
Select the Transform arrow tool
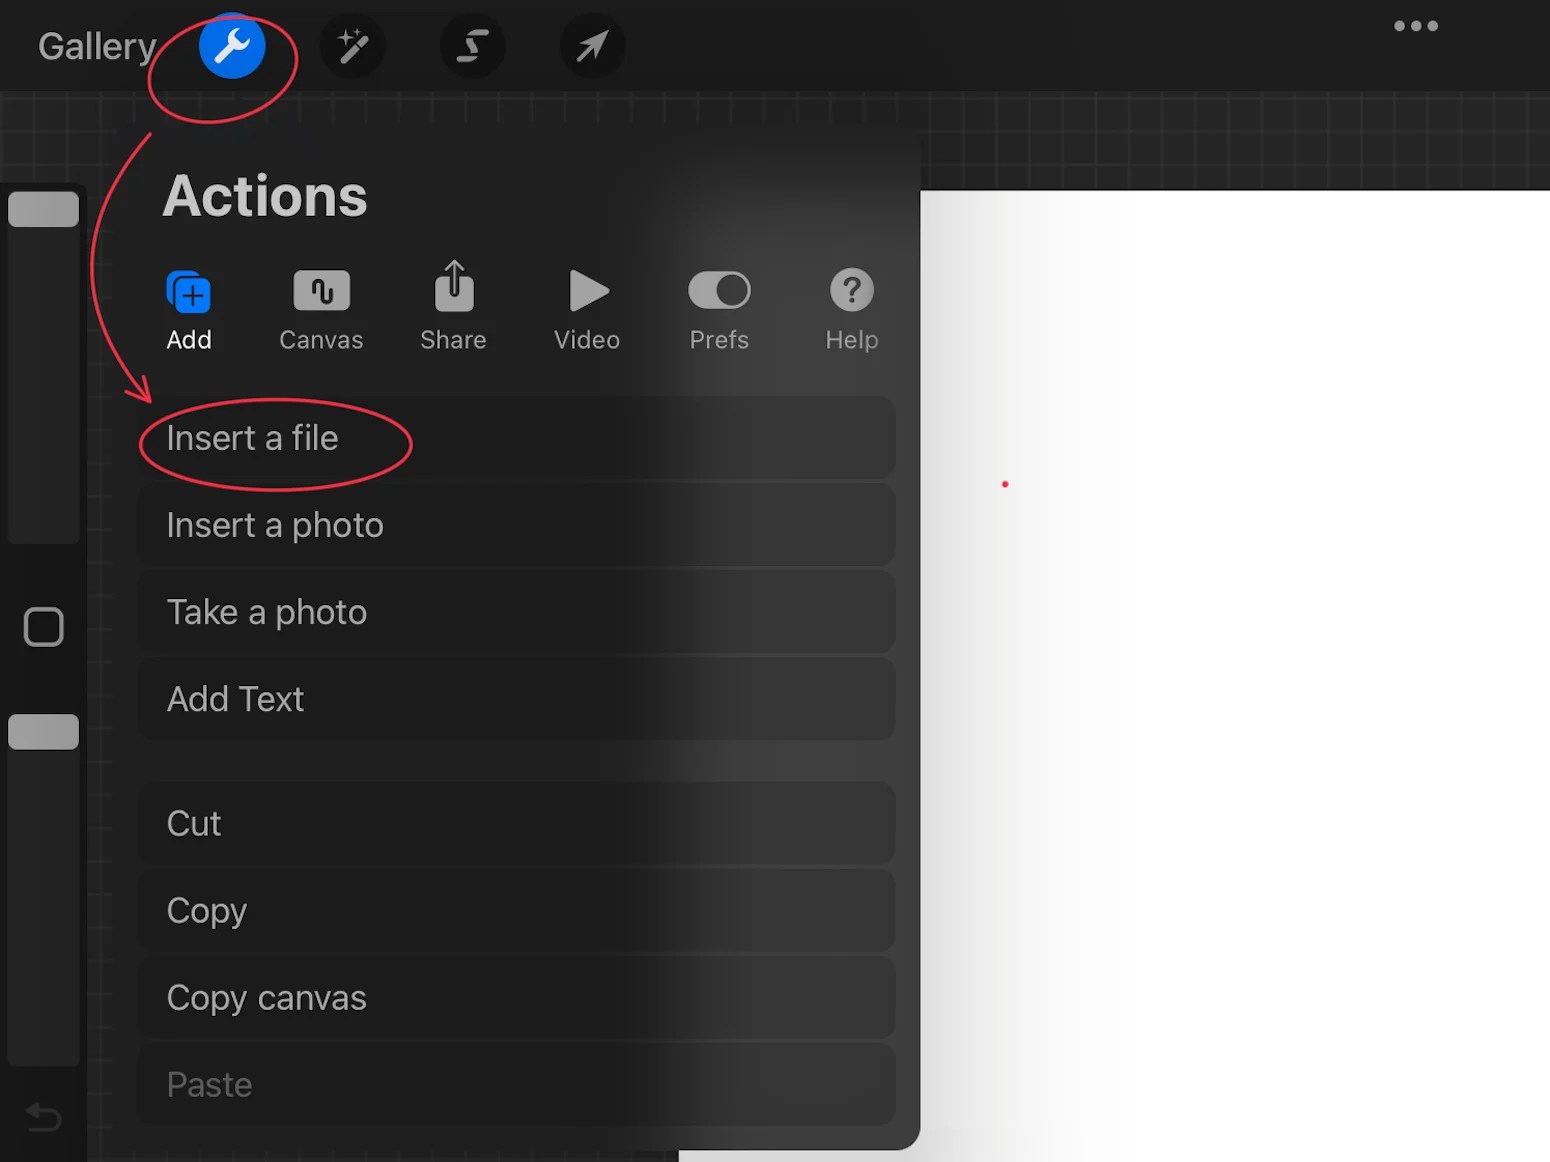coord(592,46)
